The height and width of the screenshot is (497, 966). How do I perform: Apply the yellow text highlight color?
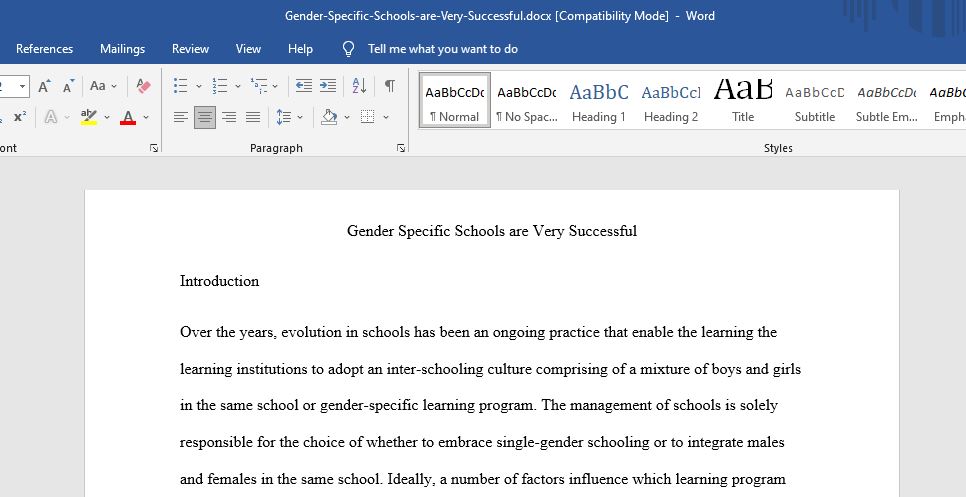coord(89,117)
